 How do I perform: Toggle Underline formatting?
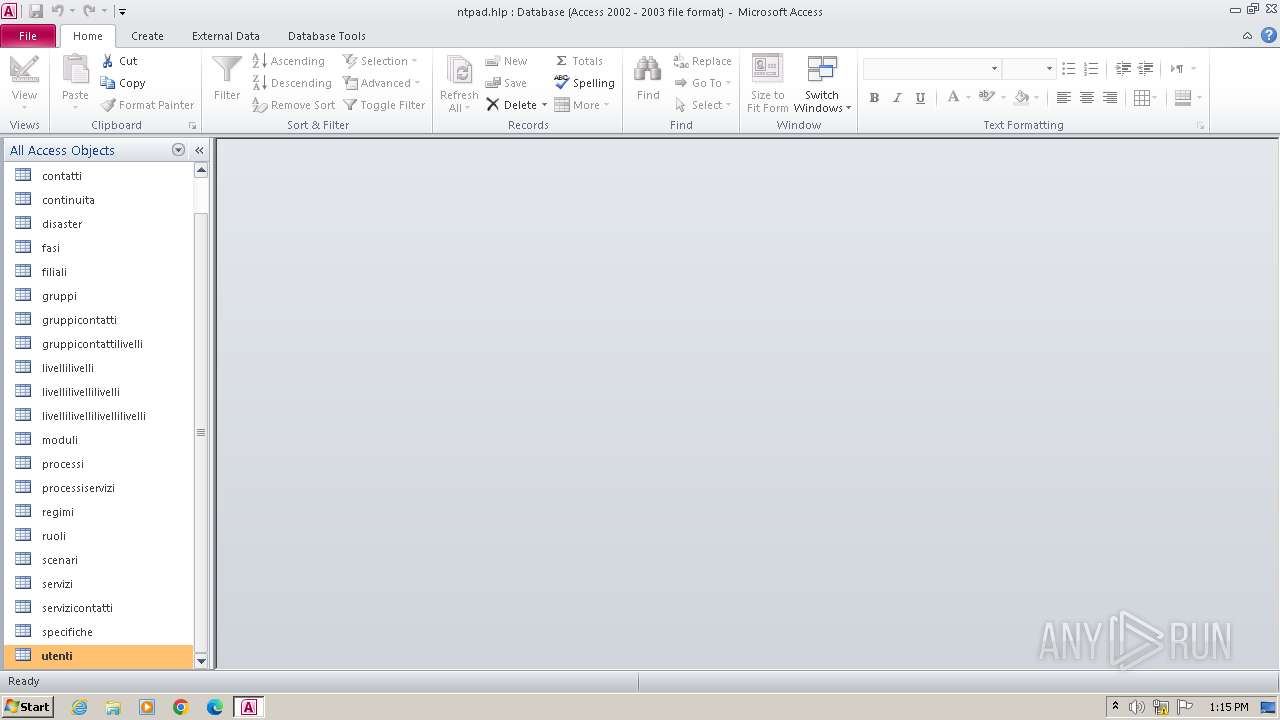click(x=920, y=97)
